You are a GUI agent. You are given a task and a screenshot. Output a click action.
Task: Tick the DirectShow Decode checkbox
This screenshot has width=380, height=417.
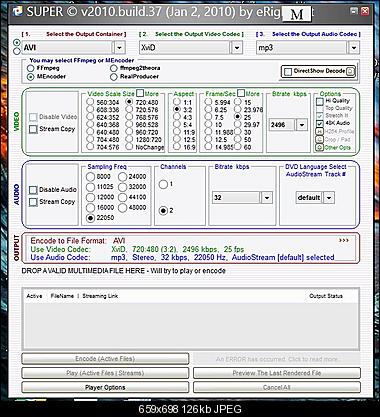point(288,72)
